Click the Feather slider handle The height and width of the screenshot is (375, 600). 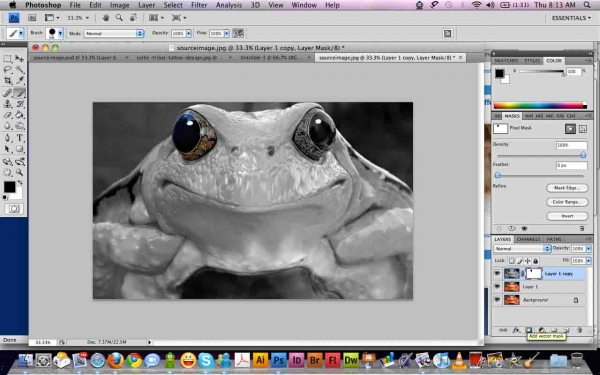click(497, 175)
